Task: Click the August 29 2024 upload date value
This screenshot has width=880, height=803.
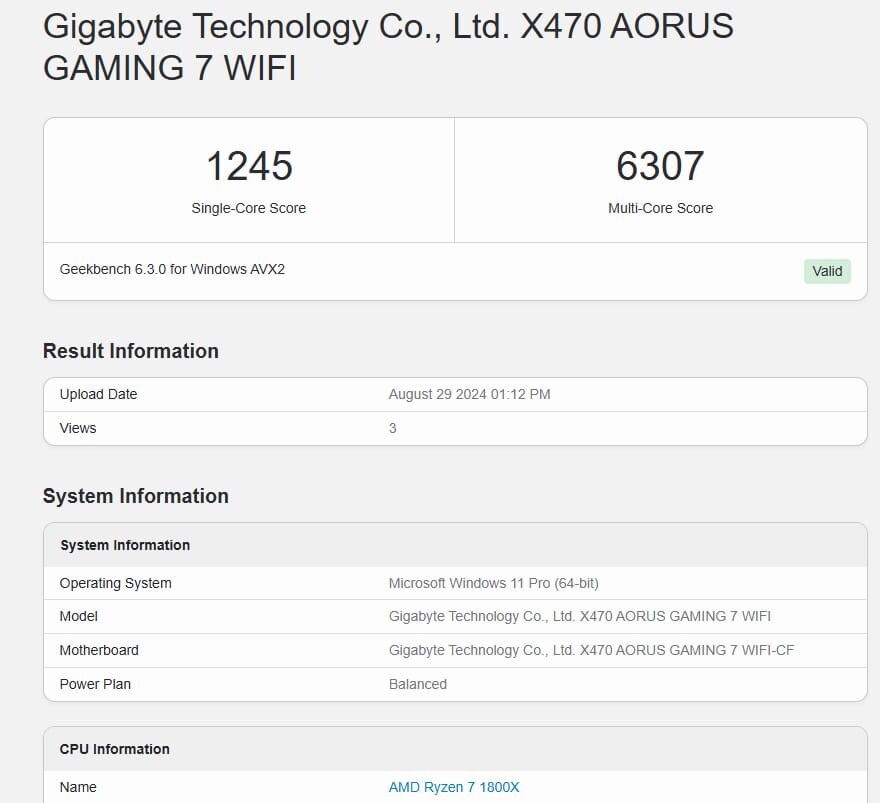Action: tap(469, 394)
